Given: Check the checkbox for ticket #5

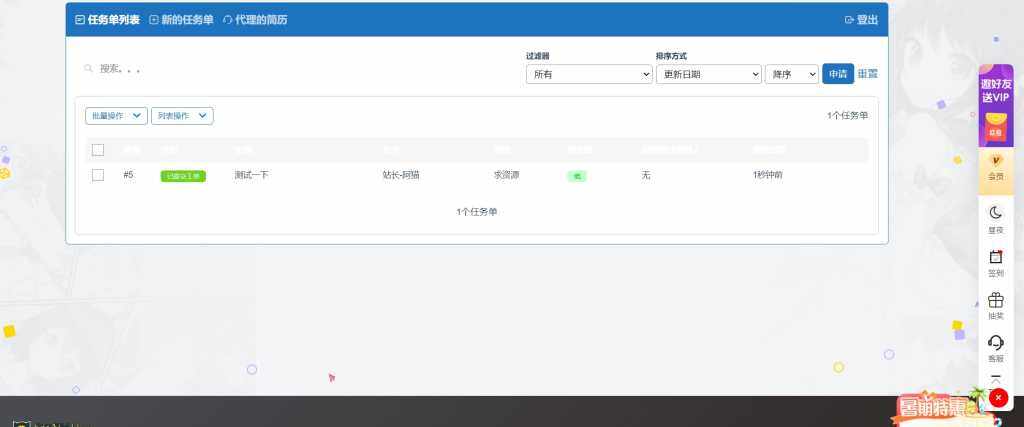Looking at the screenshot, I should pos(98,175).
